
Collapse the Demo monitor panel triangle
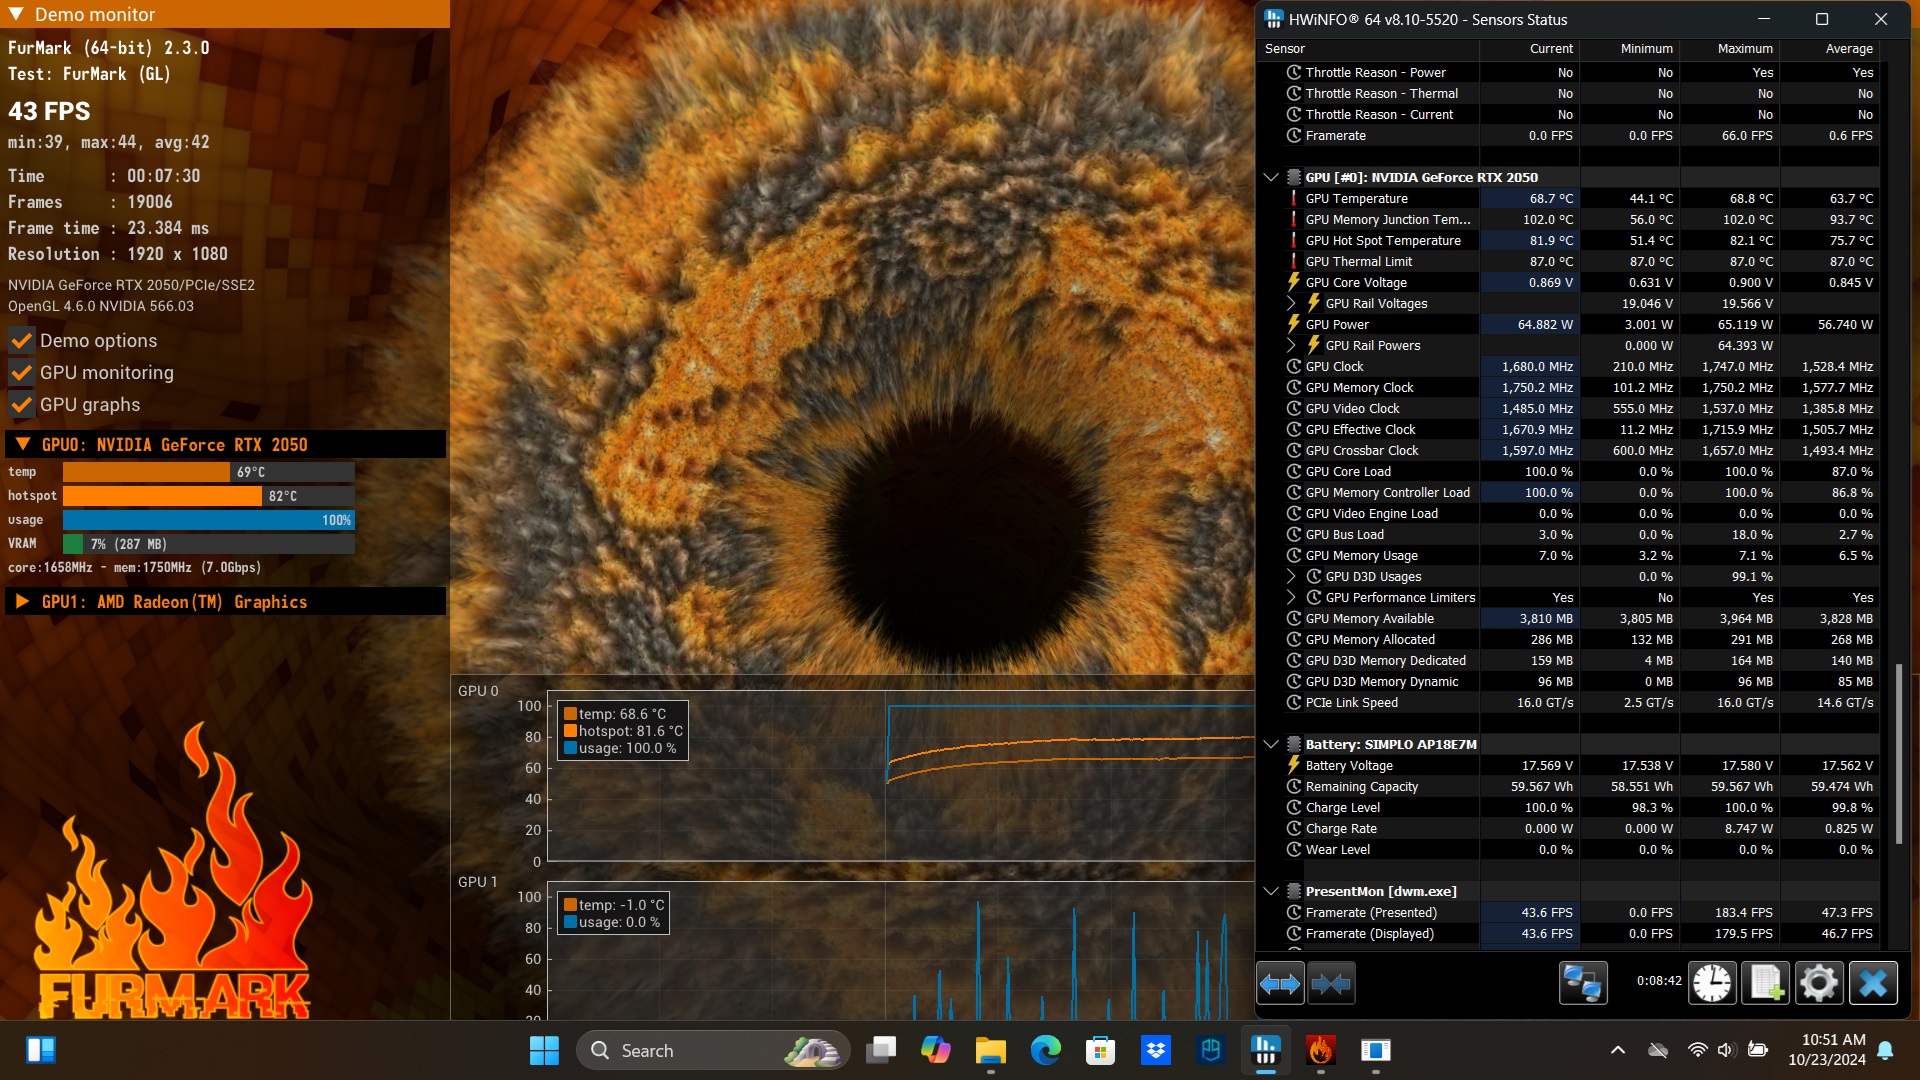pyautogui.click(x=16, y=14)
